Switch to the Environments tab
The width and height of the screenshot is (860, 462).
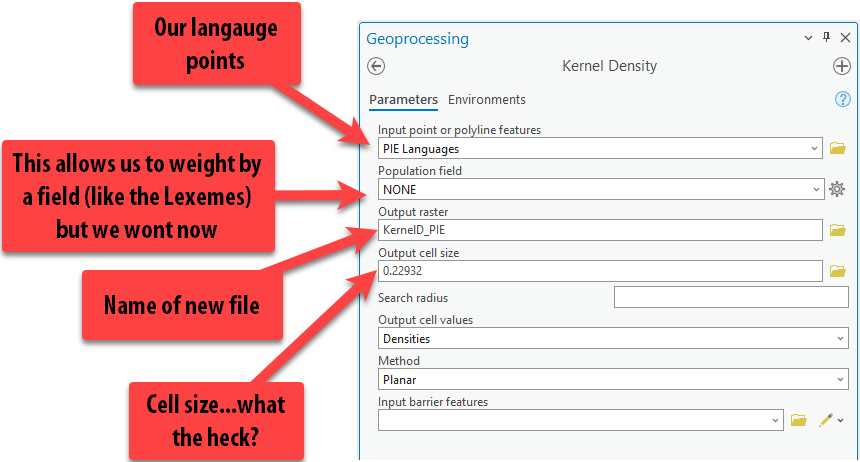tap(486, 100)
